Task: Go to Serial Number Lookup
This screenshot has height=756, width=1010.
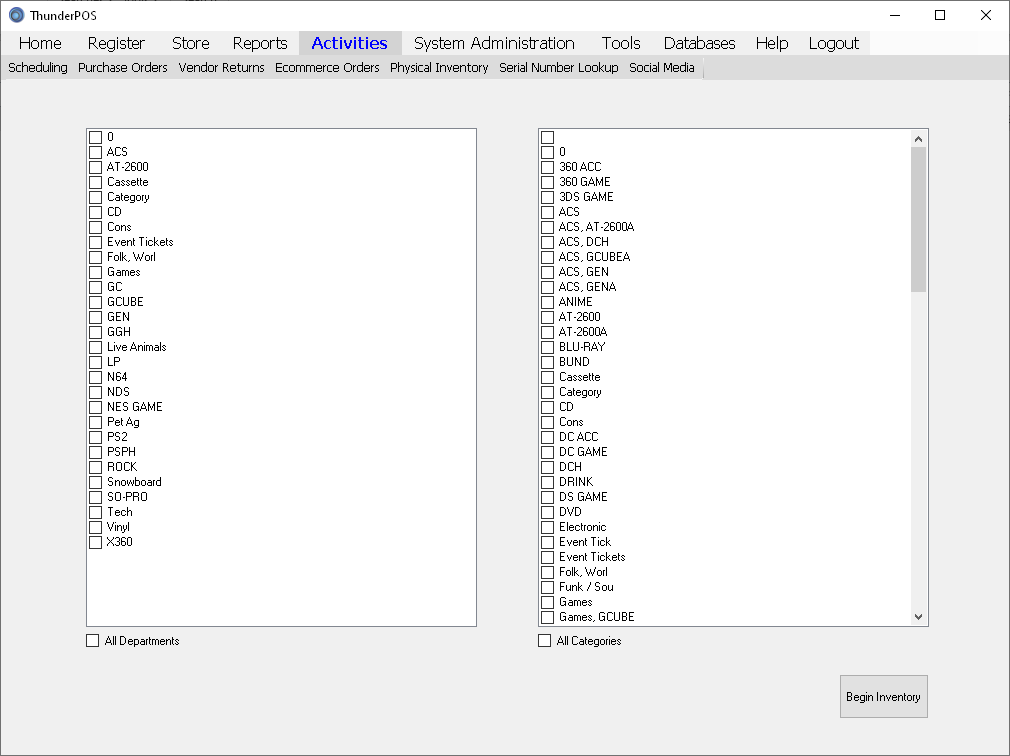Action: (558, 68)
